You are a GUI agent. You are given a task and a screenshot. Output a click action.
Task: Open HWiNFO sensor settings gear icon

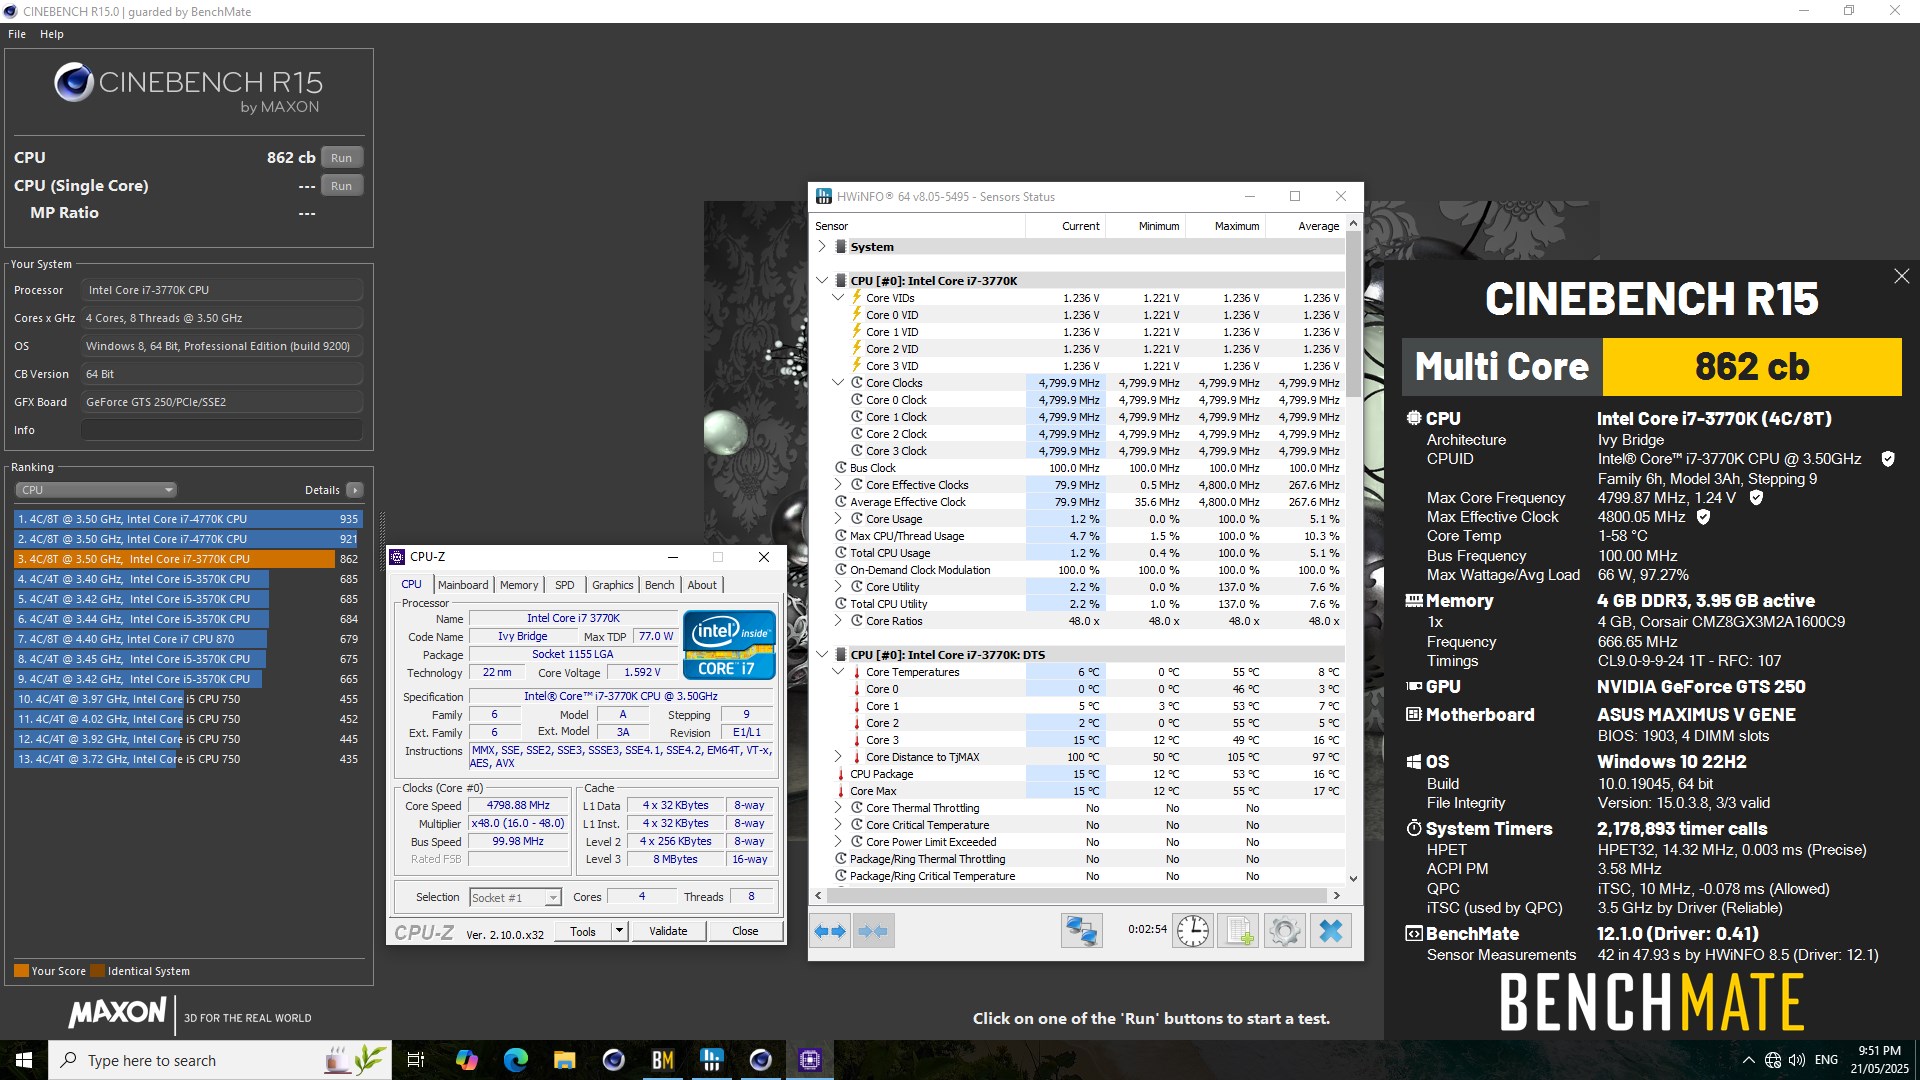(1284, 931)
